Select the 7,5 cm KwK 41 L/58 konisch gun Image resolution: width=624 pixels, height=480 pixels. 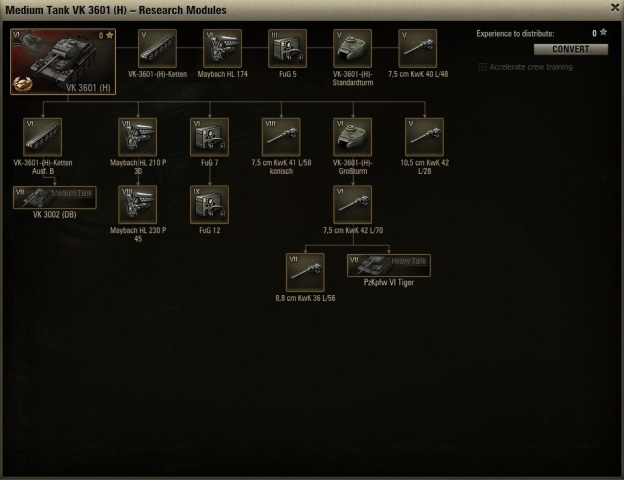(281, 137)
